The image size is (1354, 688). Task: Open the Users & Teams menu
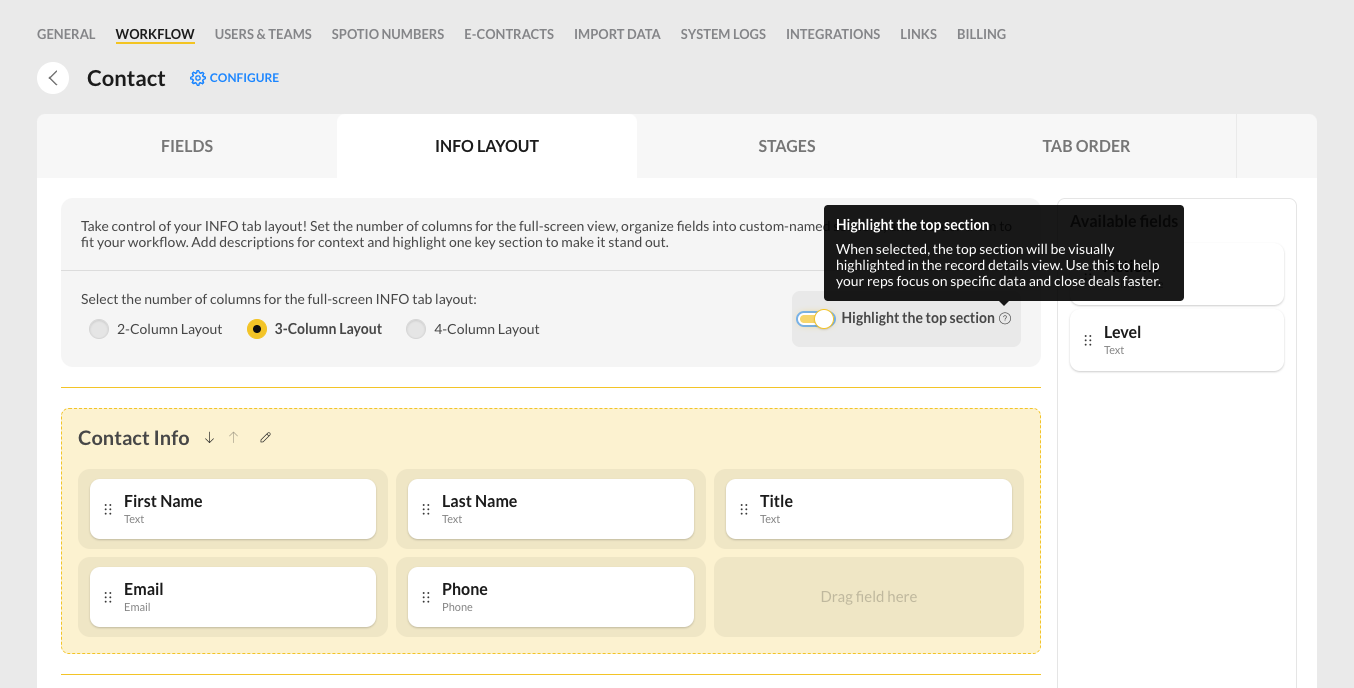(263, 34)
